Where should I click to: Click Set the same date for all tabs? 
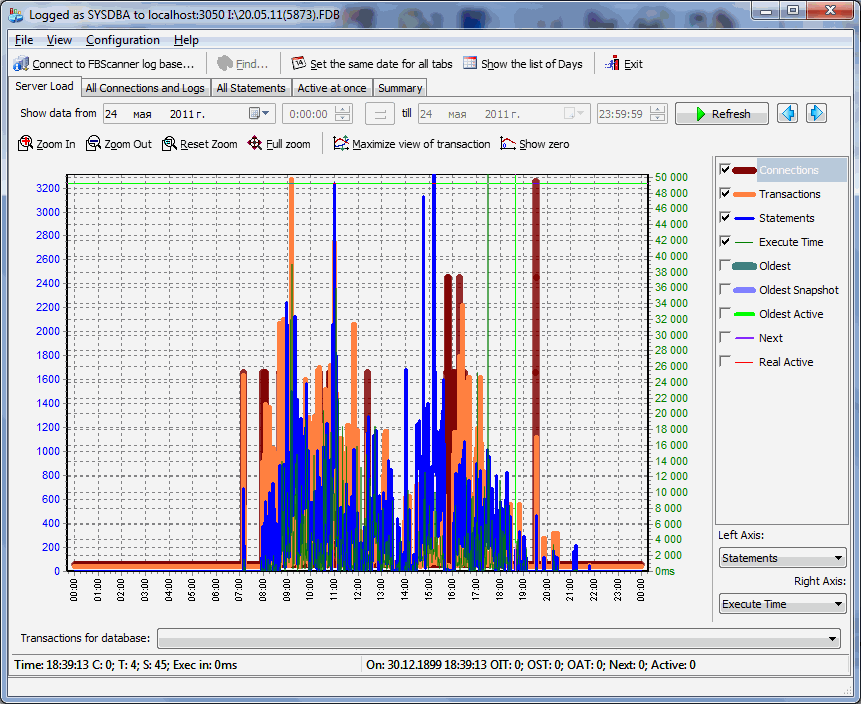[x=371, y=64]
